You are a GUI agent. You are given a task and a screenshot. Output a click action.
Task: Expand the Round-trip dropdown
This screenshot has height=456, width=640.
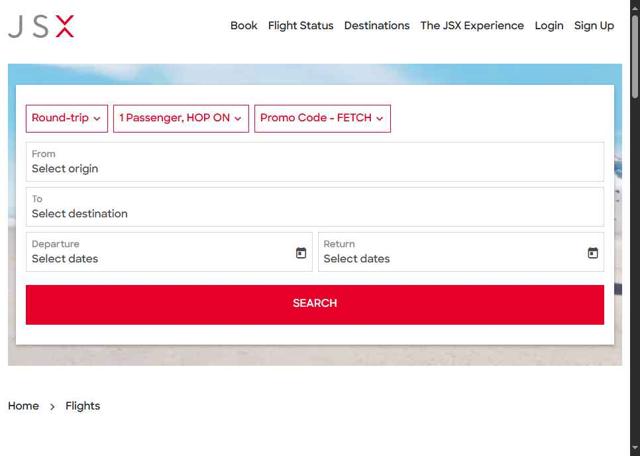click(66, 118)
